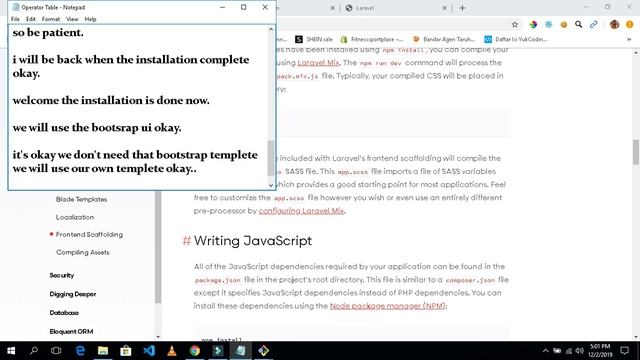
Task: Launch Microsoft Edge from the taskbar
Action: click(80, 351)
